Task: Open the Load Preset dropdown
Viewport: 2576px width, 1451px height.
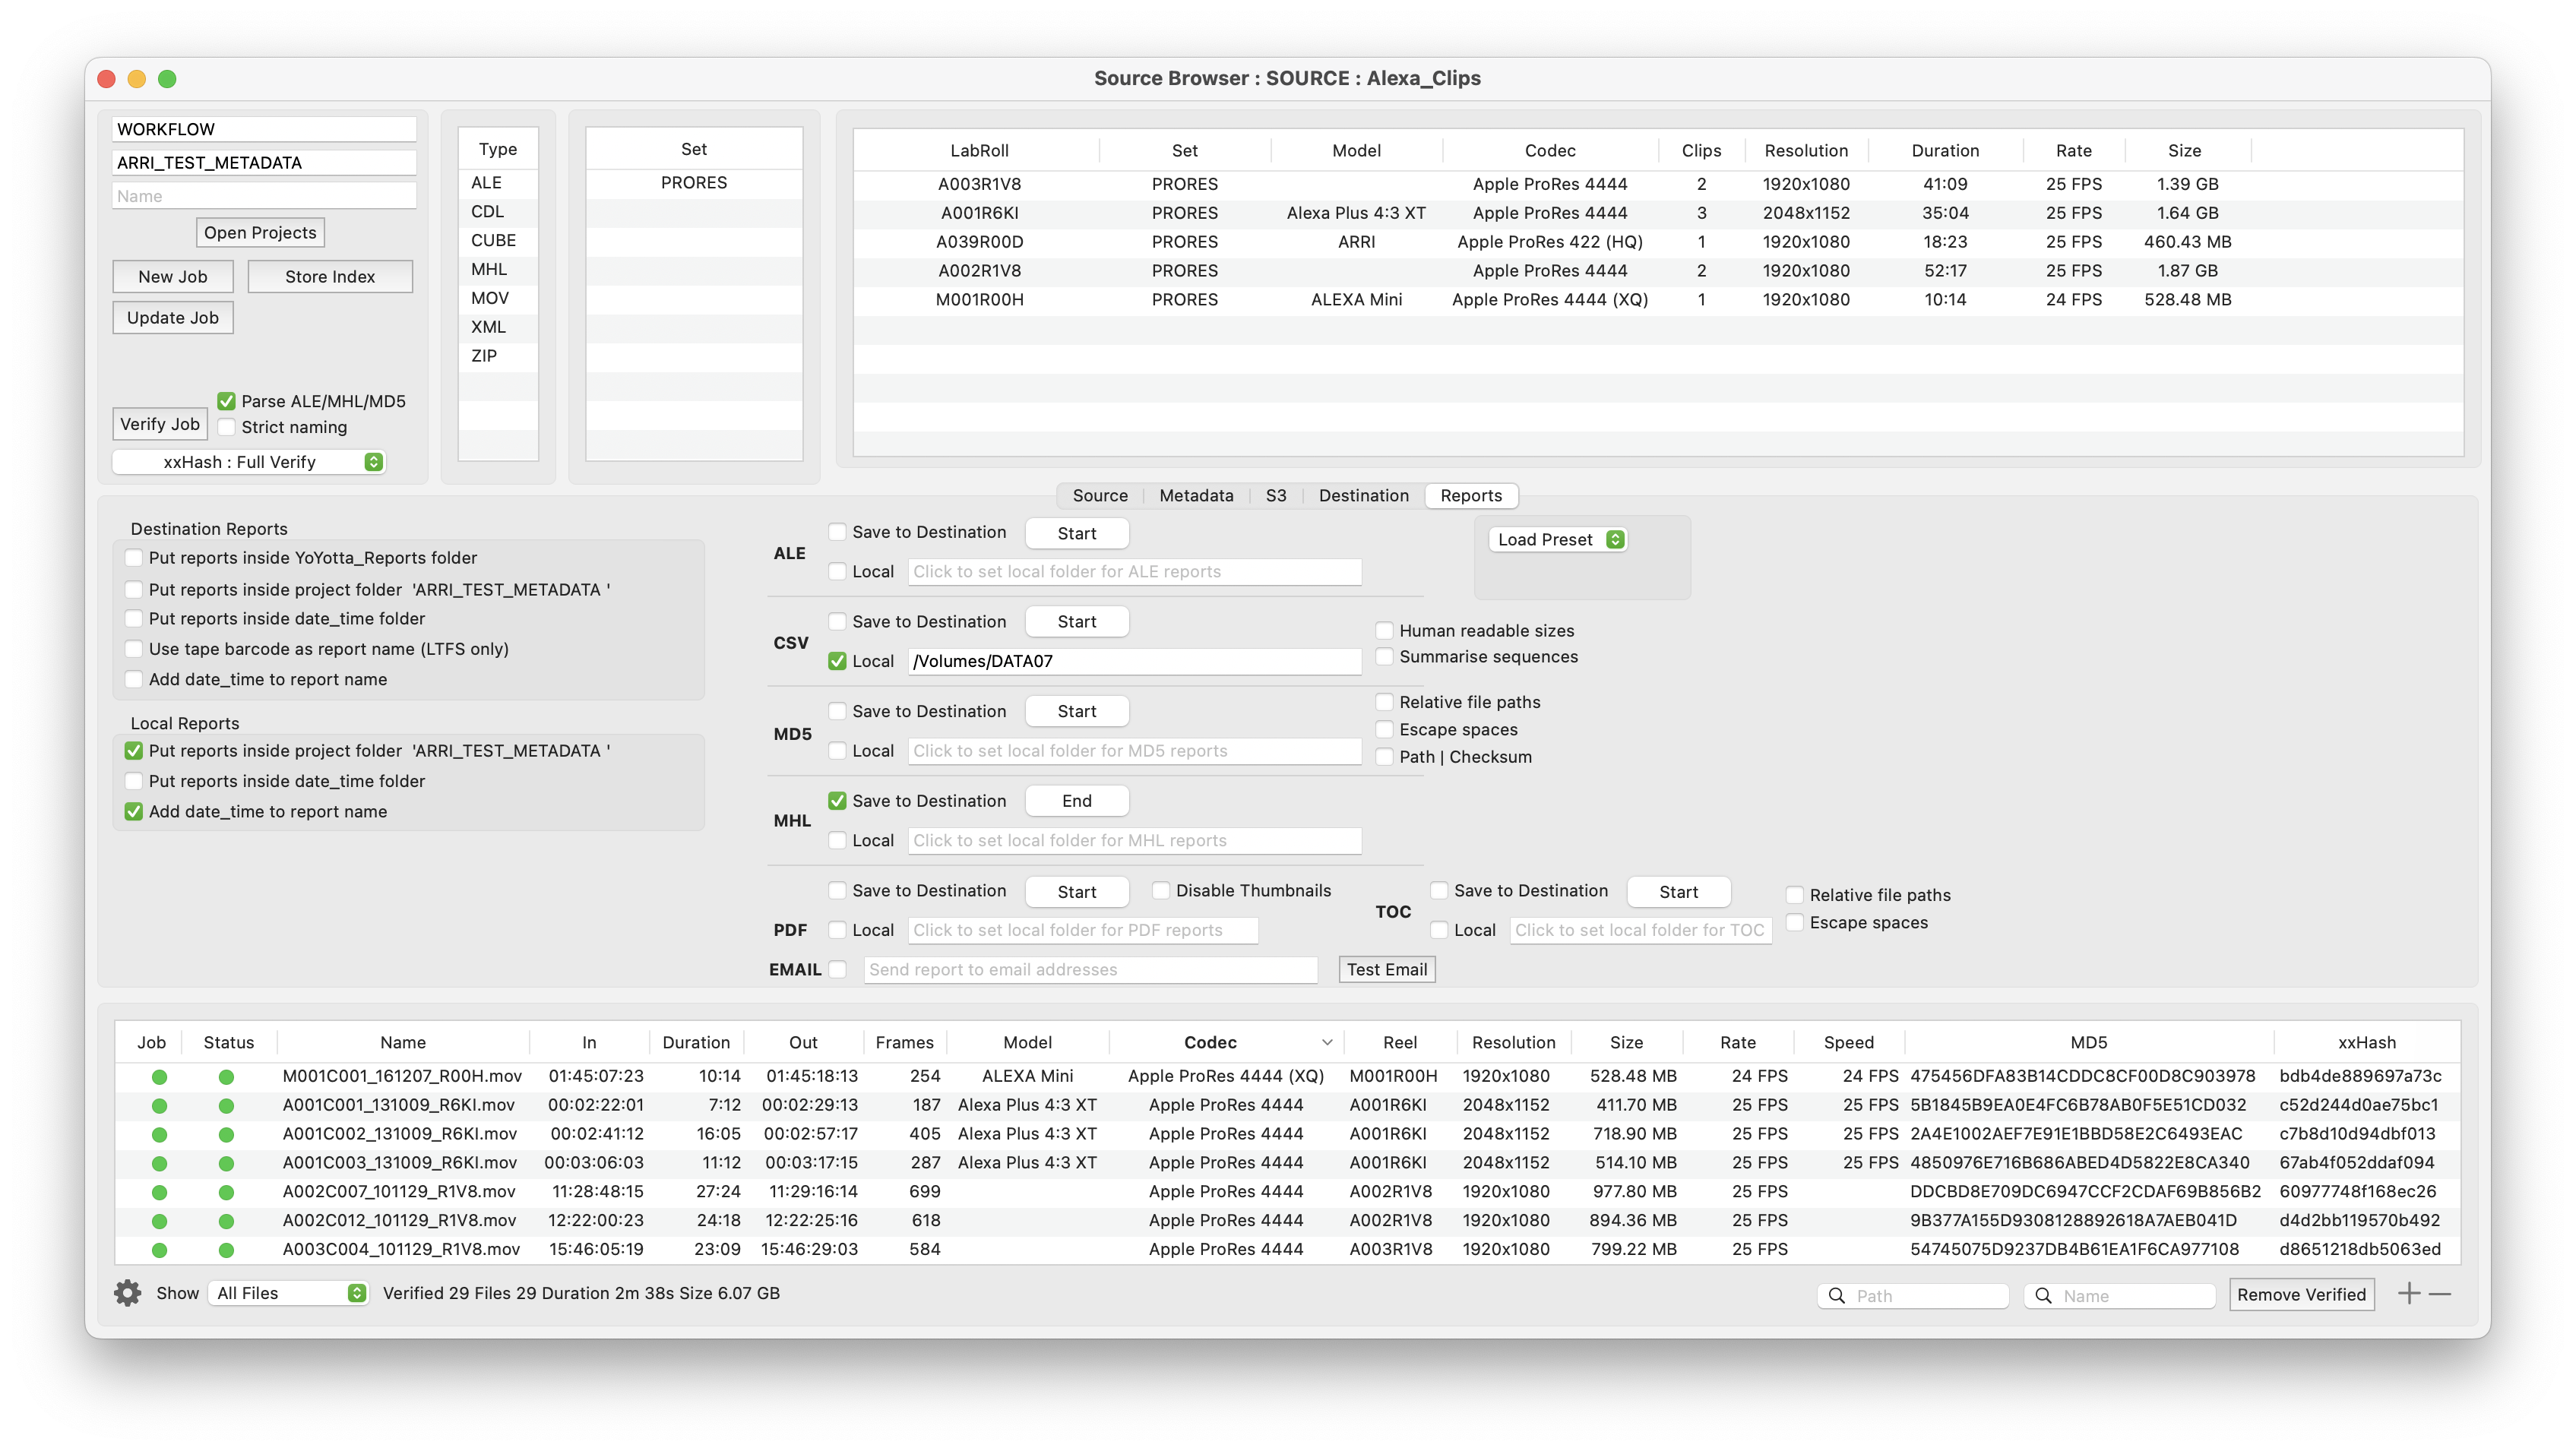Action: pos(1558,540)
